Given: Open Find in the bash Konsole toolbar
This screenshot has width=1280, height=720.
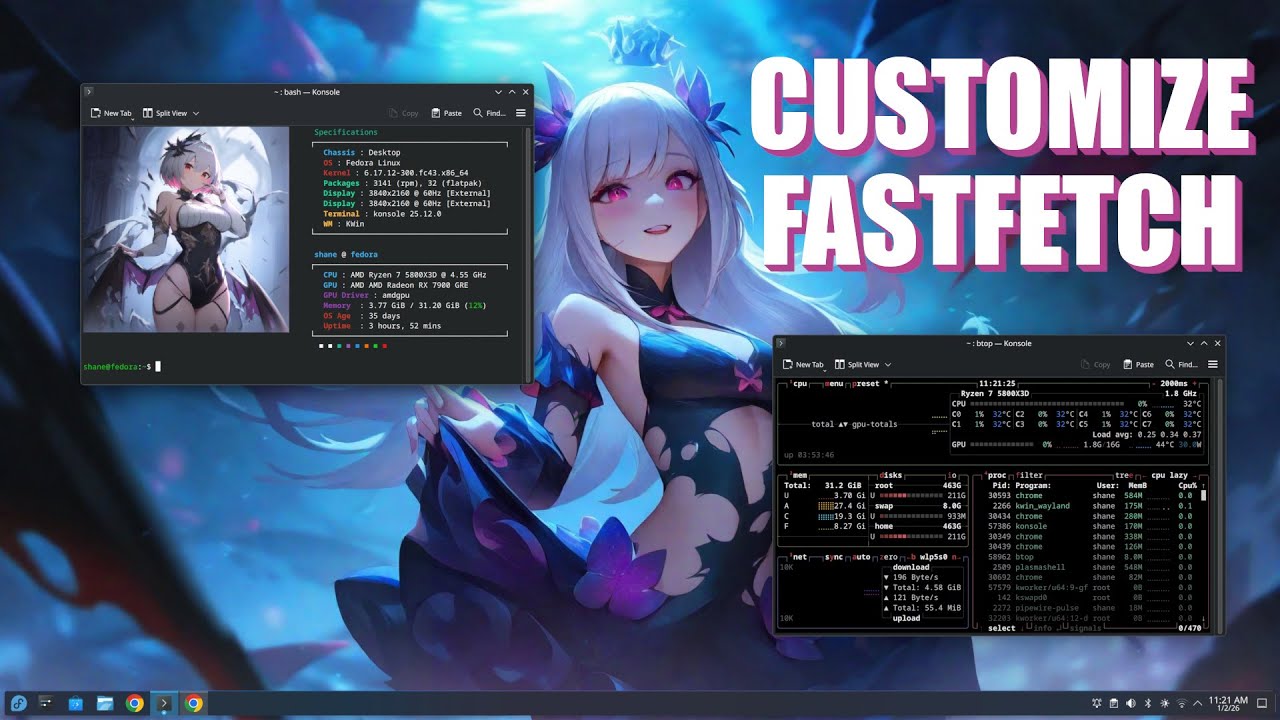Looking at the screenshot, I should pos(489,113).
